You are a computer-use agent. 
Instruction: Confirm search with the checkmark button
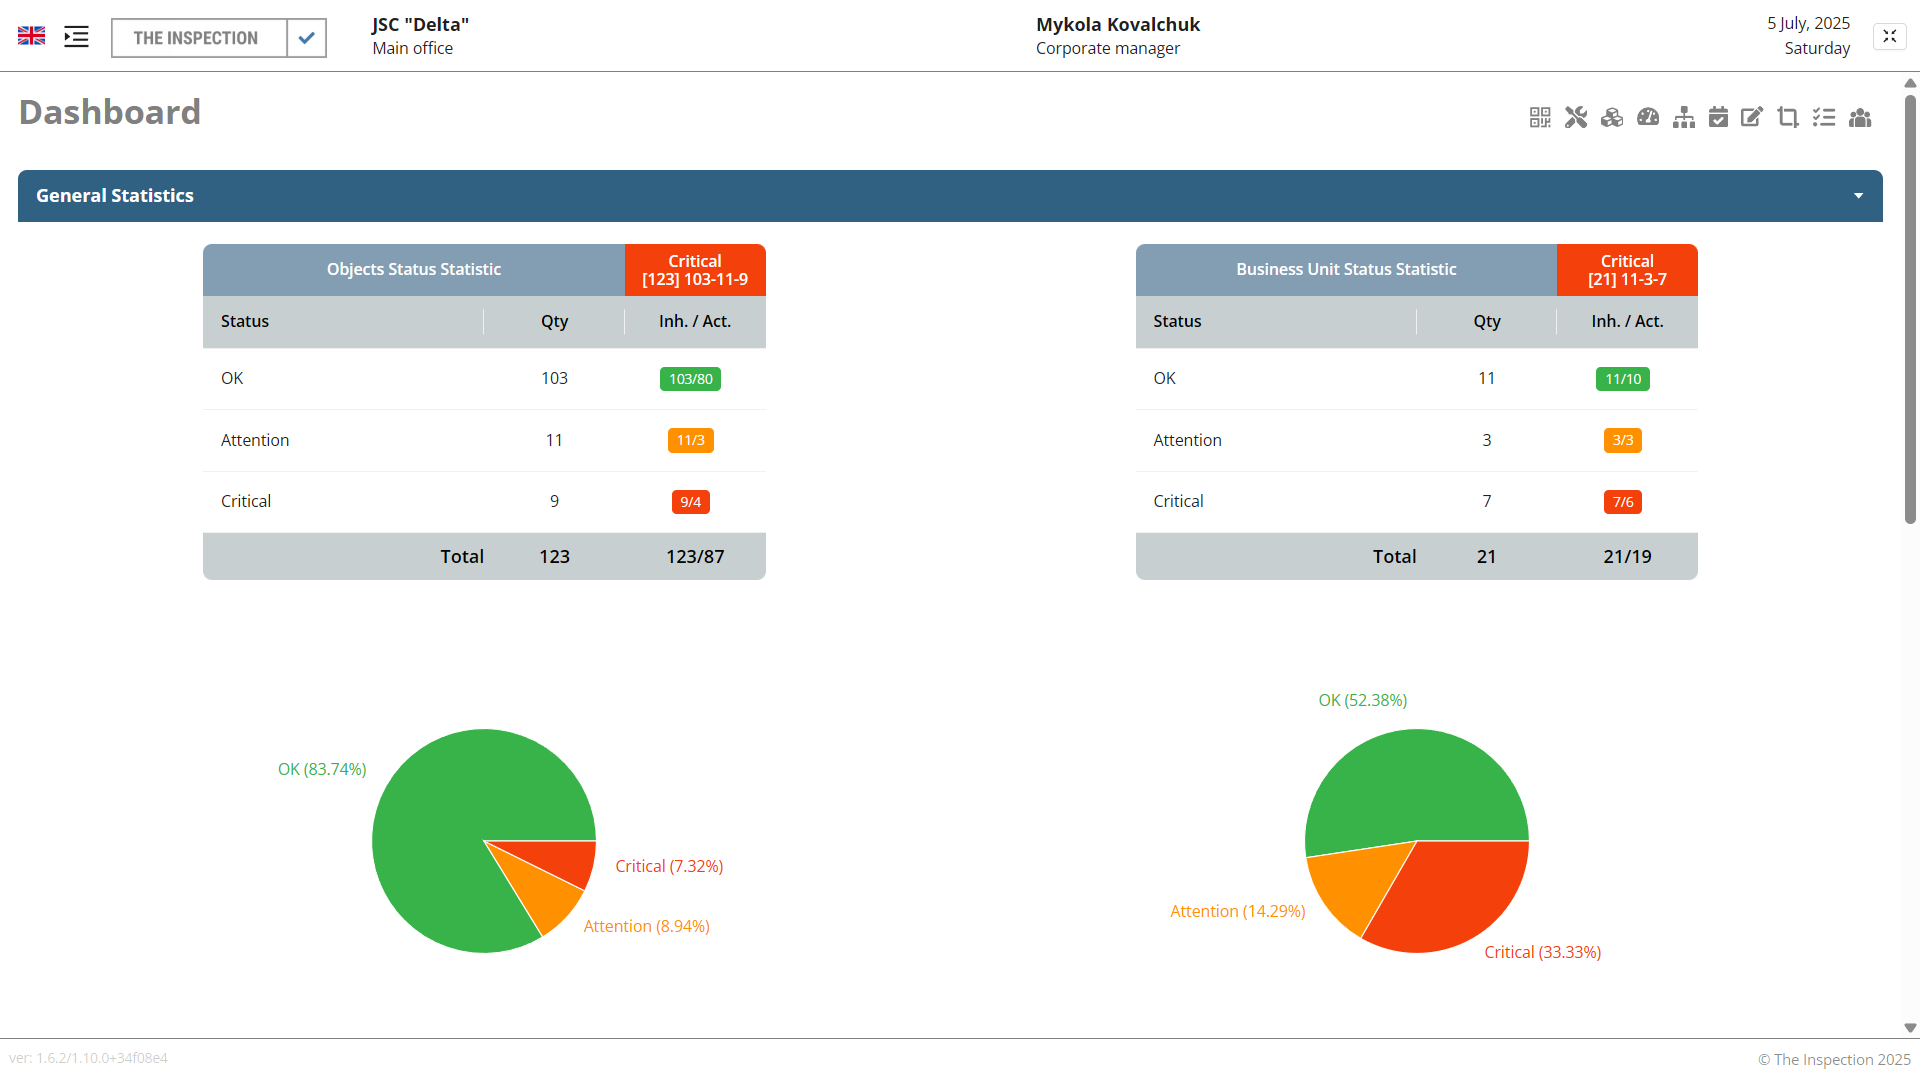coord(306,38)
